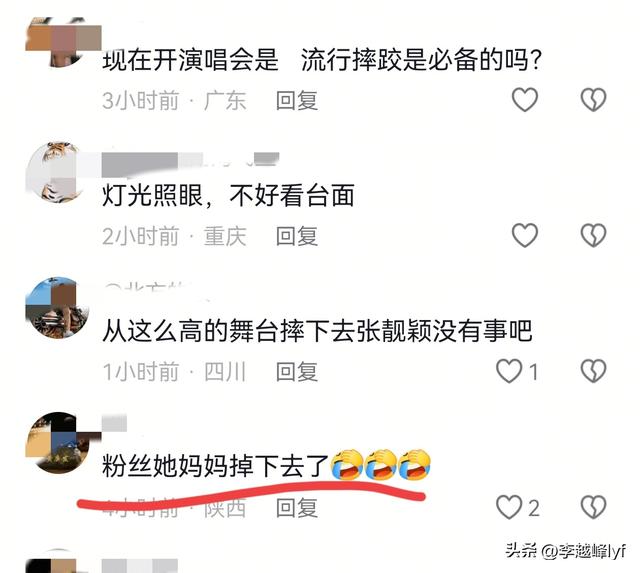640x573 pixels.
Task: Dislike the 演唱会摔跤 comment with broken heart
Action: (x=593, y=100)
